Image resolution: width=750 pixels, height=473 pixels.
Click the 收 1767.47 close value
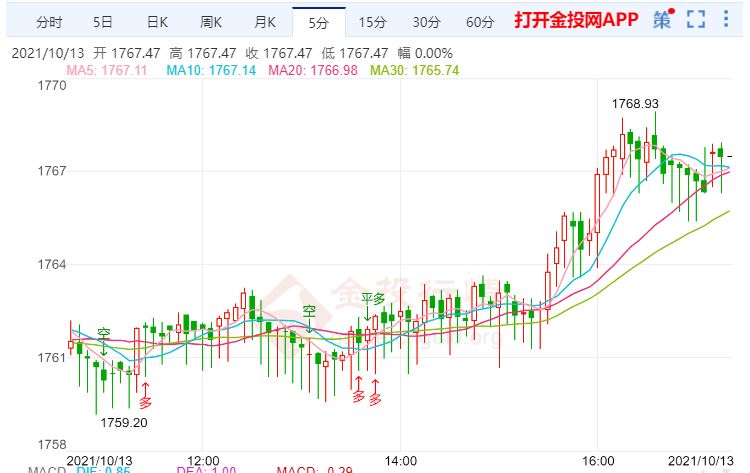278,53
